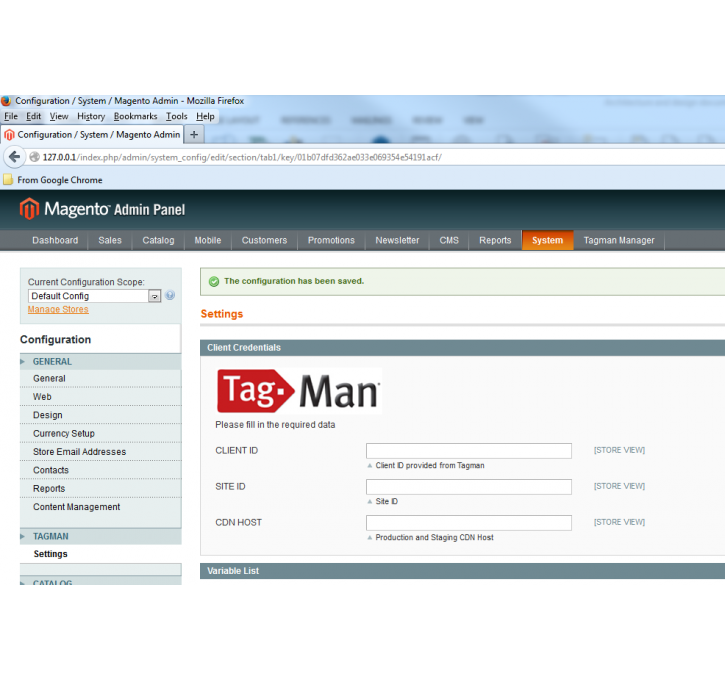Image resolution: width=725 pixels, height=680 pixels.
Task: Click the success checkmark icon
Action: (x=214, y=282)
